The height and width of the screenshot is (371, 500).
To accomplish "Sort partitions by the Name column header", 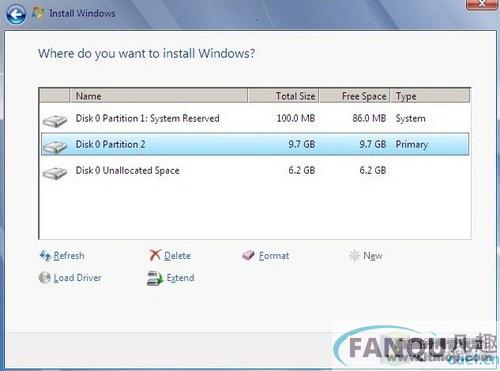I will 159,96.
